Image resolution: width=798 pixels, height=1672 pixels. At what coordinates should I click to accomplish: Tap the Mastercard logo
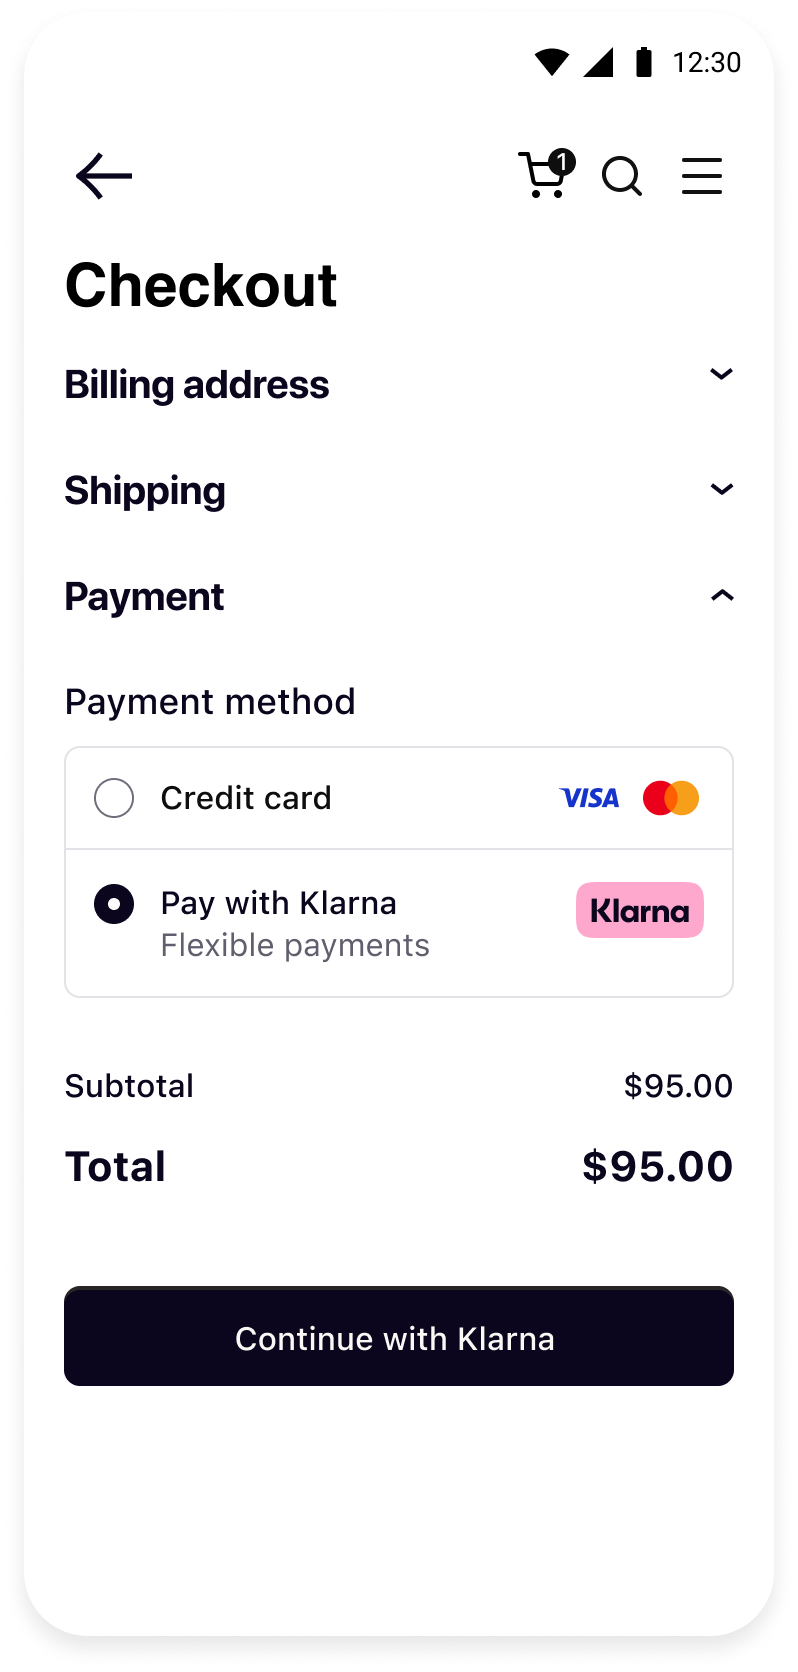pyautogui.click(x=671, y=798)
